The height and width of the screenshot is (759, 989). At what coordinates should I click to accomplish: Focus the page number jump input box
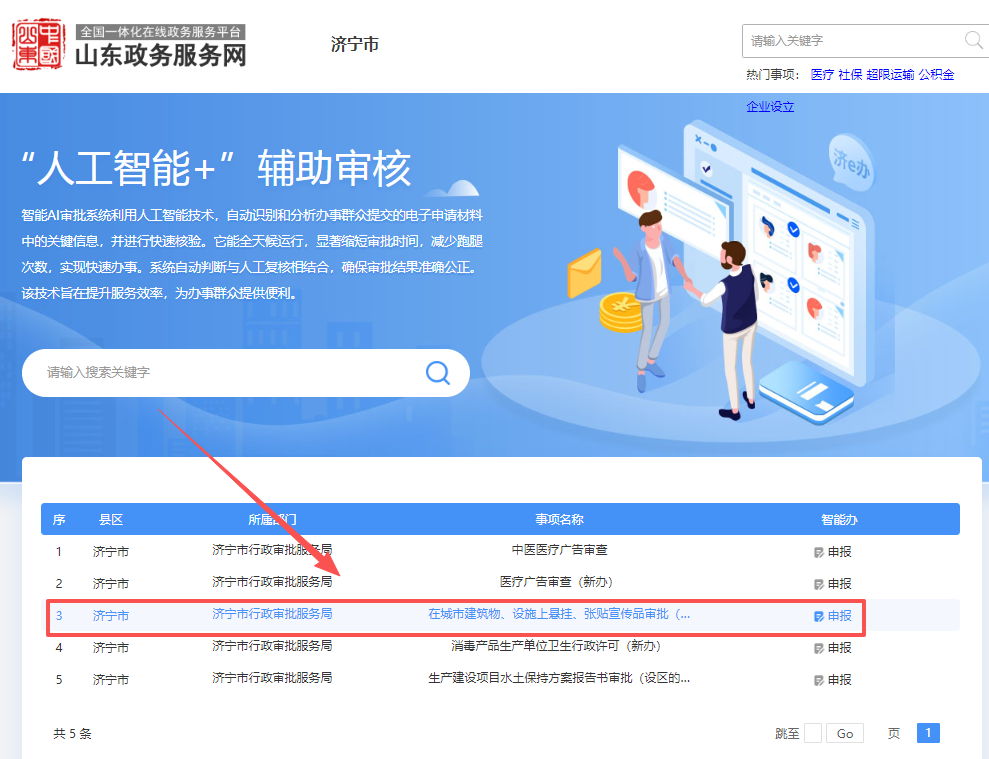point(813,733)
